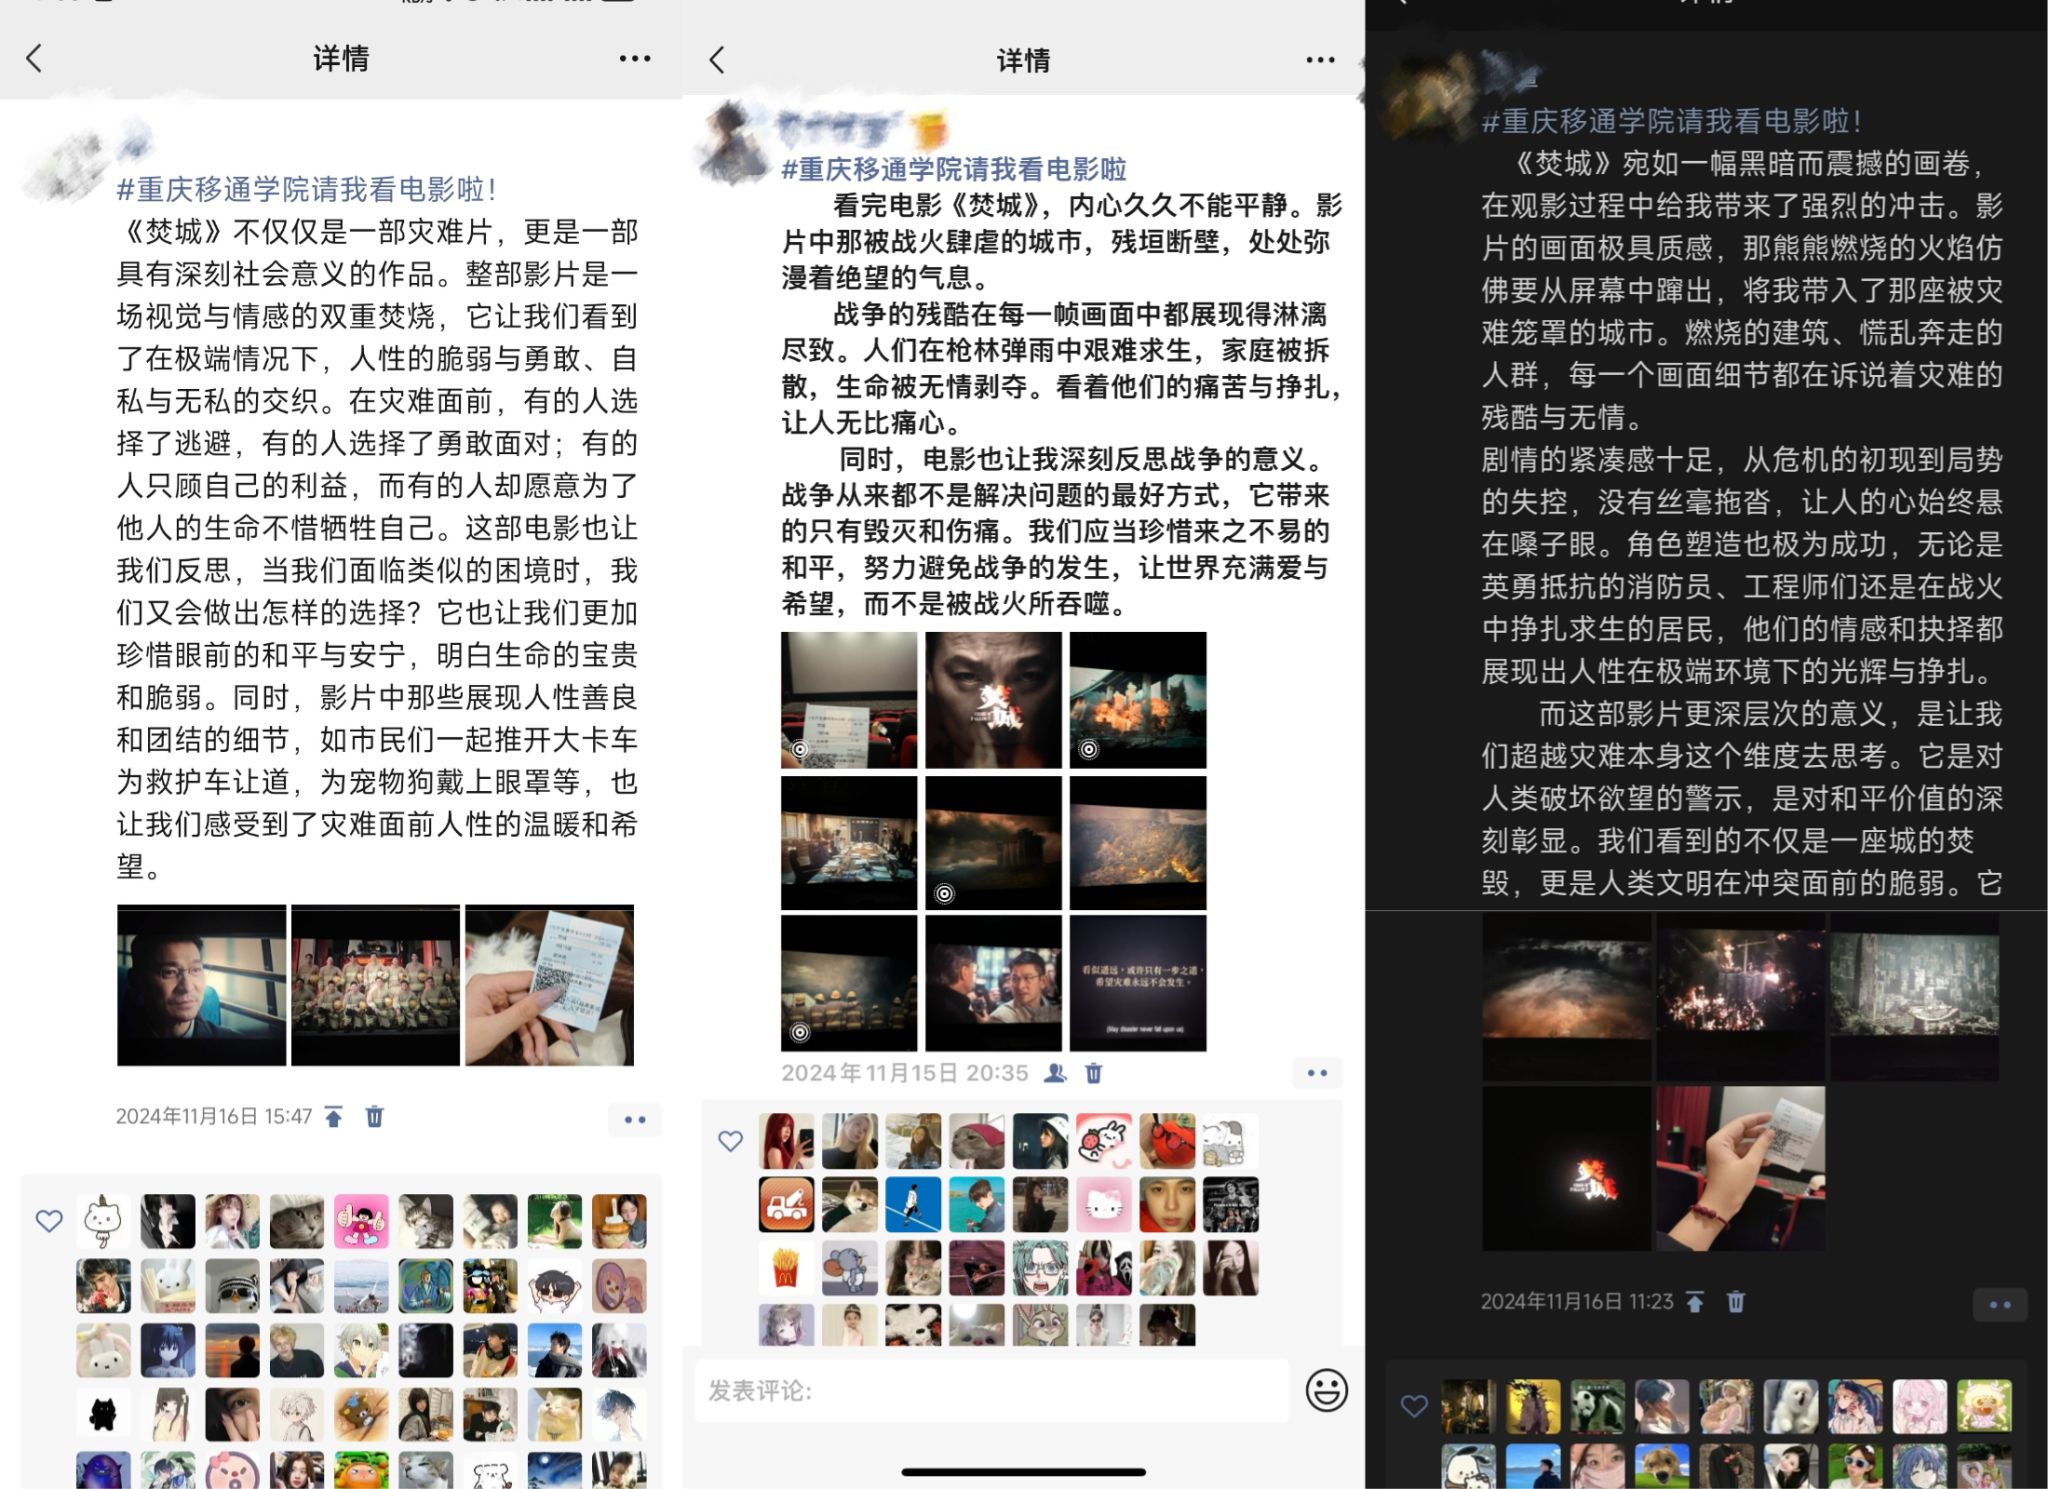This screenshot has width=2048, height=1489.
Task: Open hashtag #重庆移通学院请我看电影啦 in left post
Action: [x=305, y=189]
